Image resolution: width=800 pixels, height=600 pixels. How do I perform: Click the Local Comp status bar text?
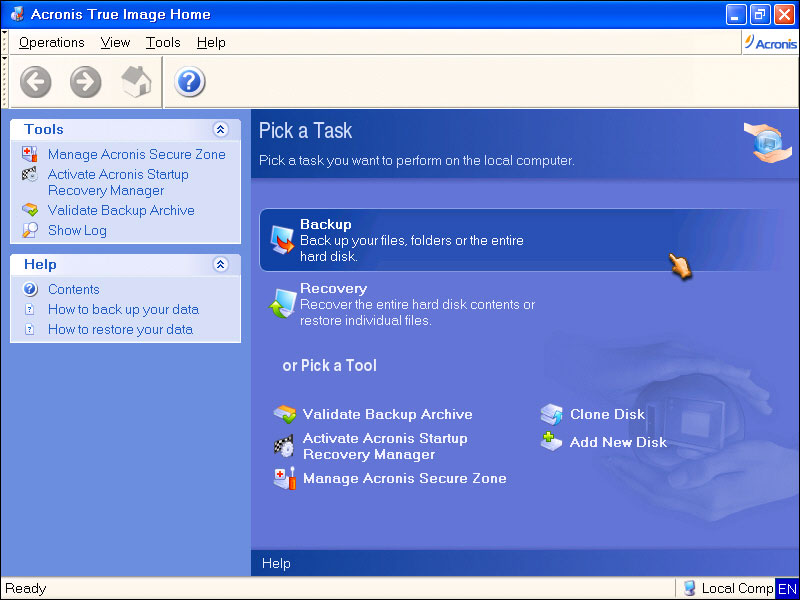point(737,588)
